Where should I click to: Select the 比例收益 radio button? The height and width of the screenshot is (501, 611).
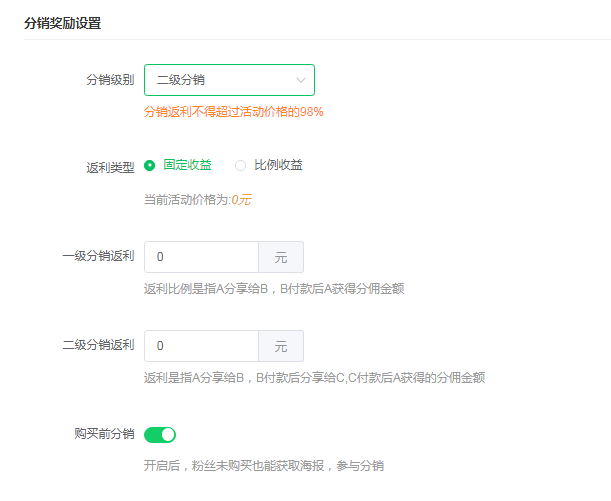click(240, 166)
